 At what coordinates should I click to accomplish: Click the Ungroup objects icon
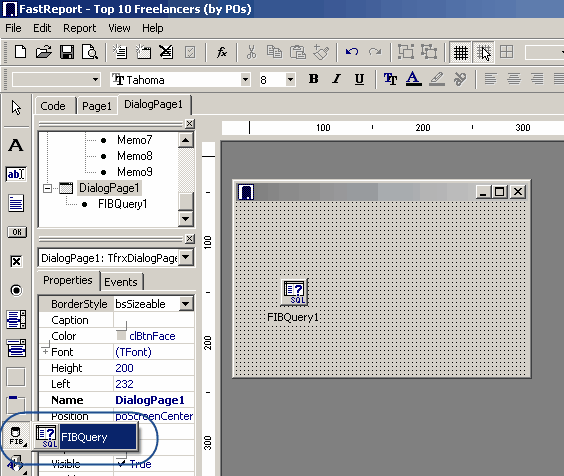coord(429,52)
